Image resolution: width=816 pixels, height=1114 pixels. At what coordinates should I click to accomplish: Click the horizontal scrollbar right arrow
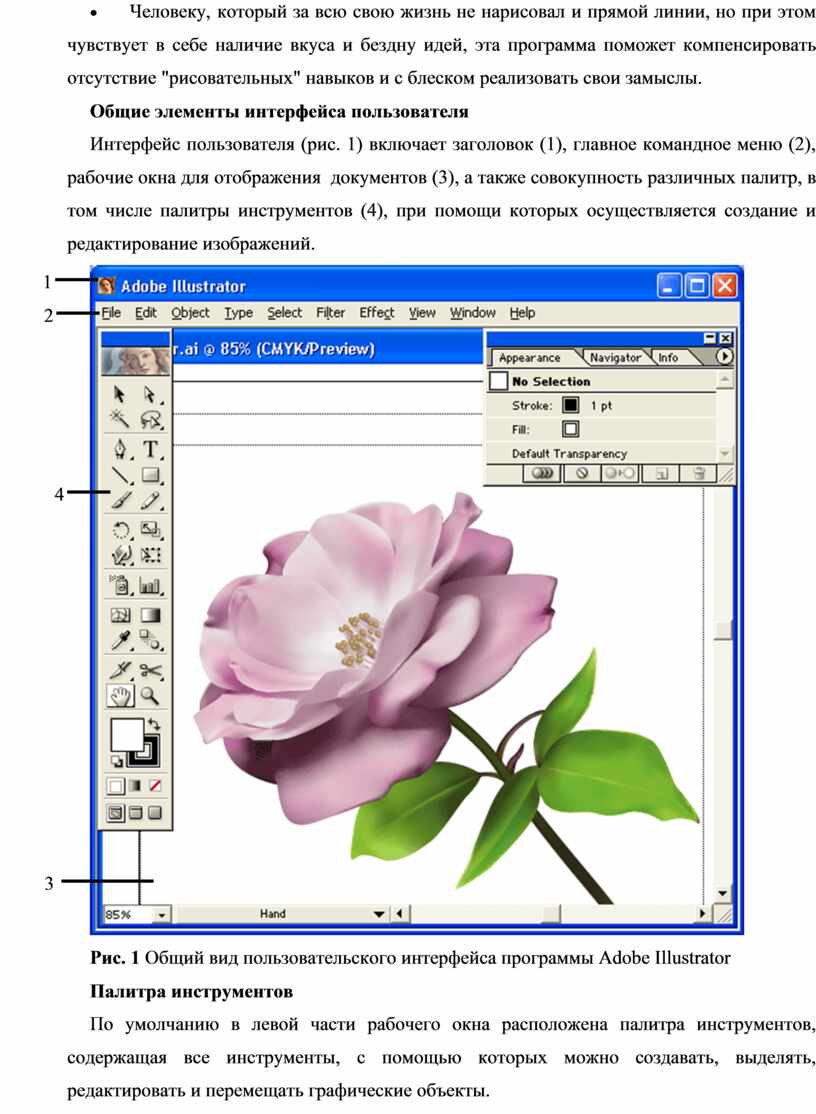click(703, 914)
